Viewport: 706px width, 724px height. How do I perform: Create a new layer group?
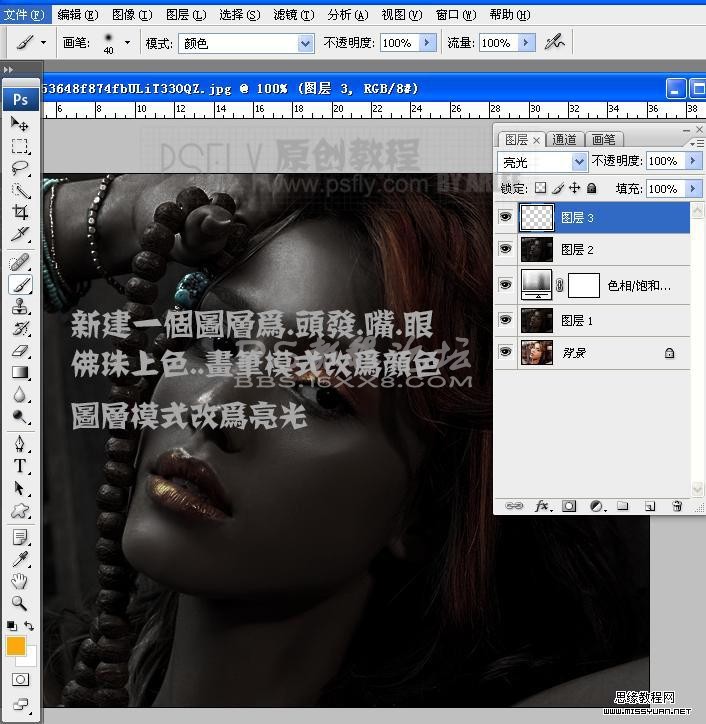coord(622,506)
